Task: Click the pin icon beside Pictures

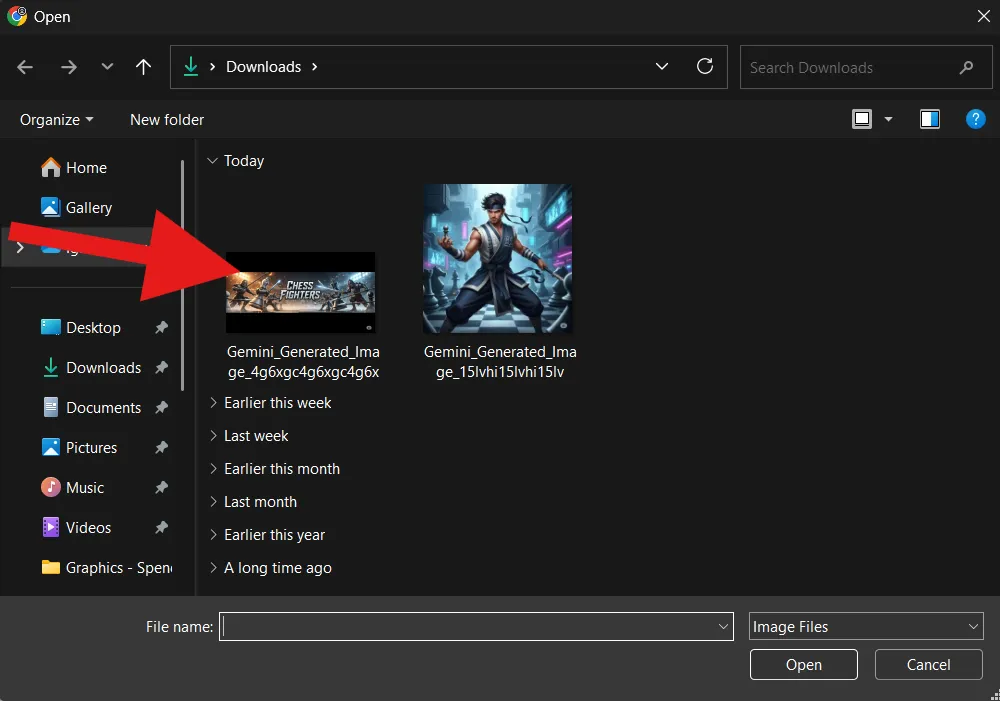Action: pos(161,447)
